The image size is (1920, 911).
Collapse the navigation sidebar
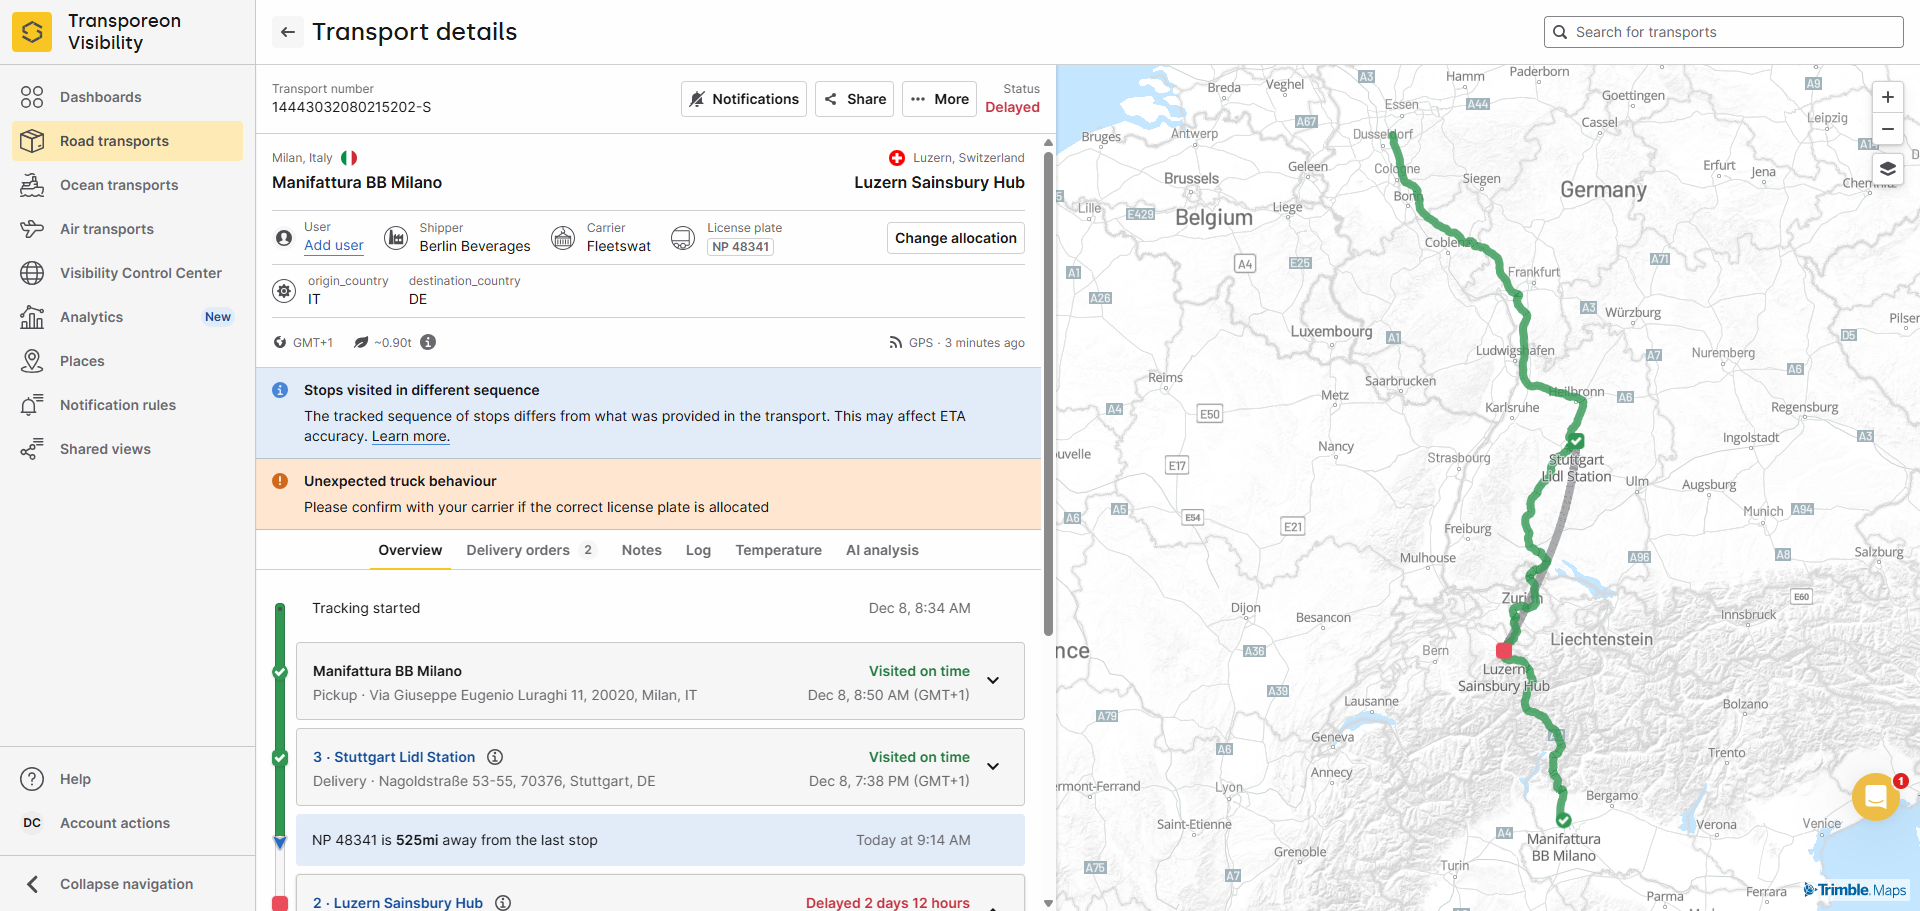[127, 884]
